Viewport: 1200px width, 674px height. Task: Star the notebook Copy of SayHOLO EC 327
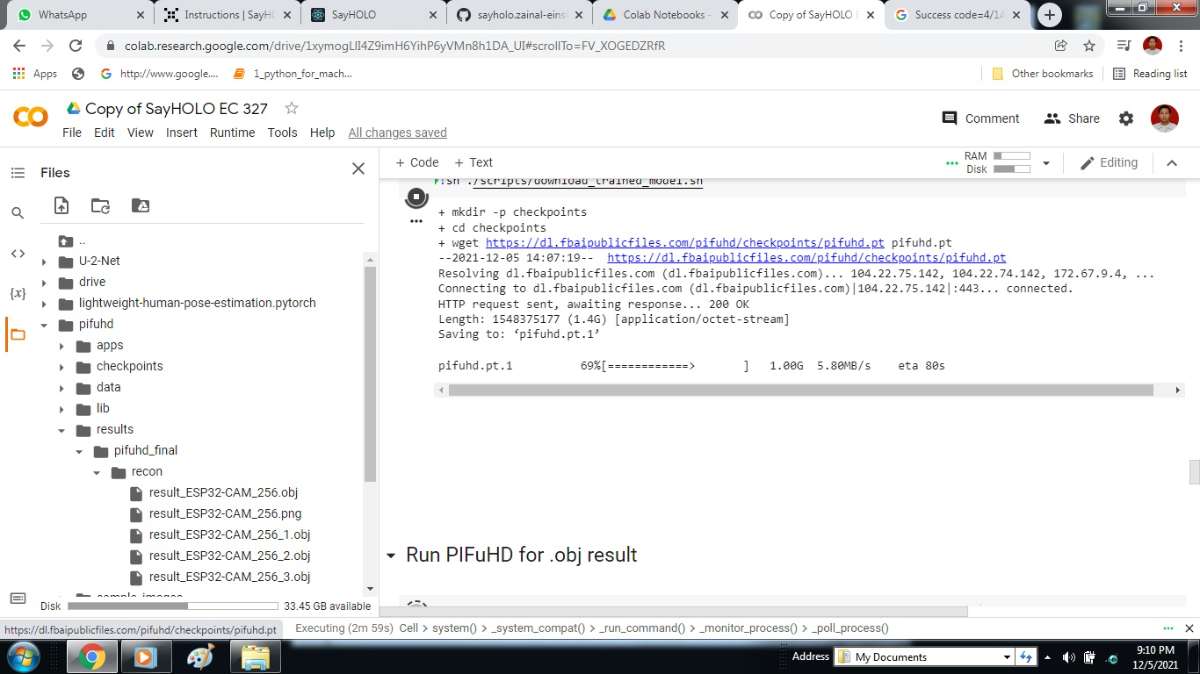(291, 108)
